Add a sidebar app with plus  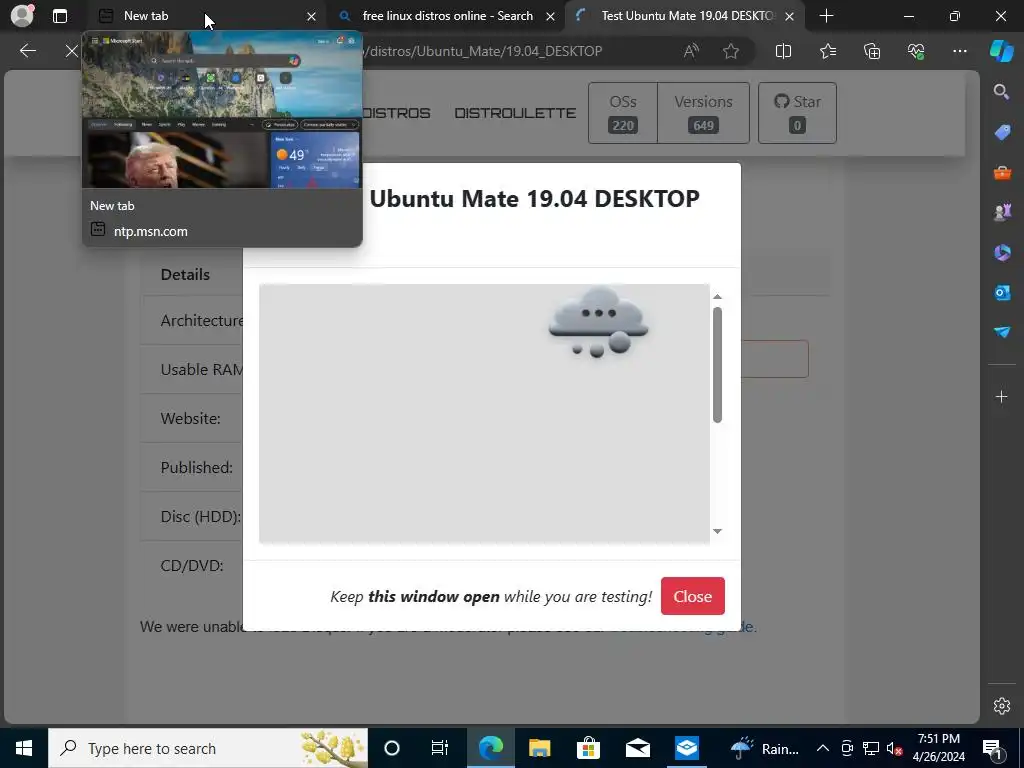click(x=1001, y=396)
